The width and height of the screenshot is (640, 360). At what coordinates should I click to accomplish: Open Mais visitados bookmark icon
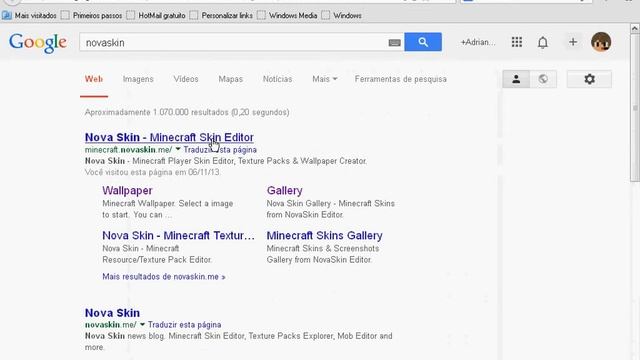7,16
